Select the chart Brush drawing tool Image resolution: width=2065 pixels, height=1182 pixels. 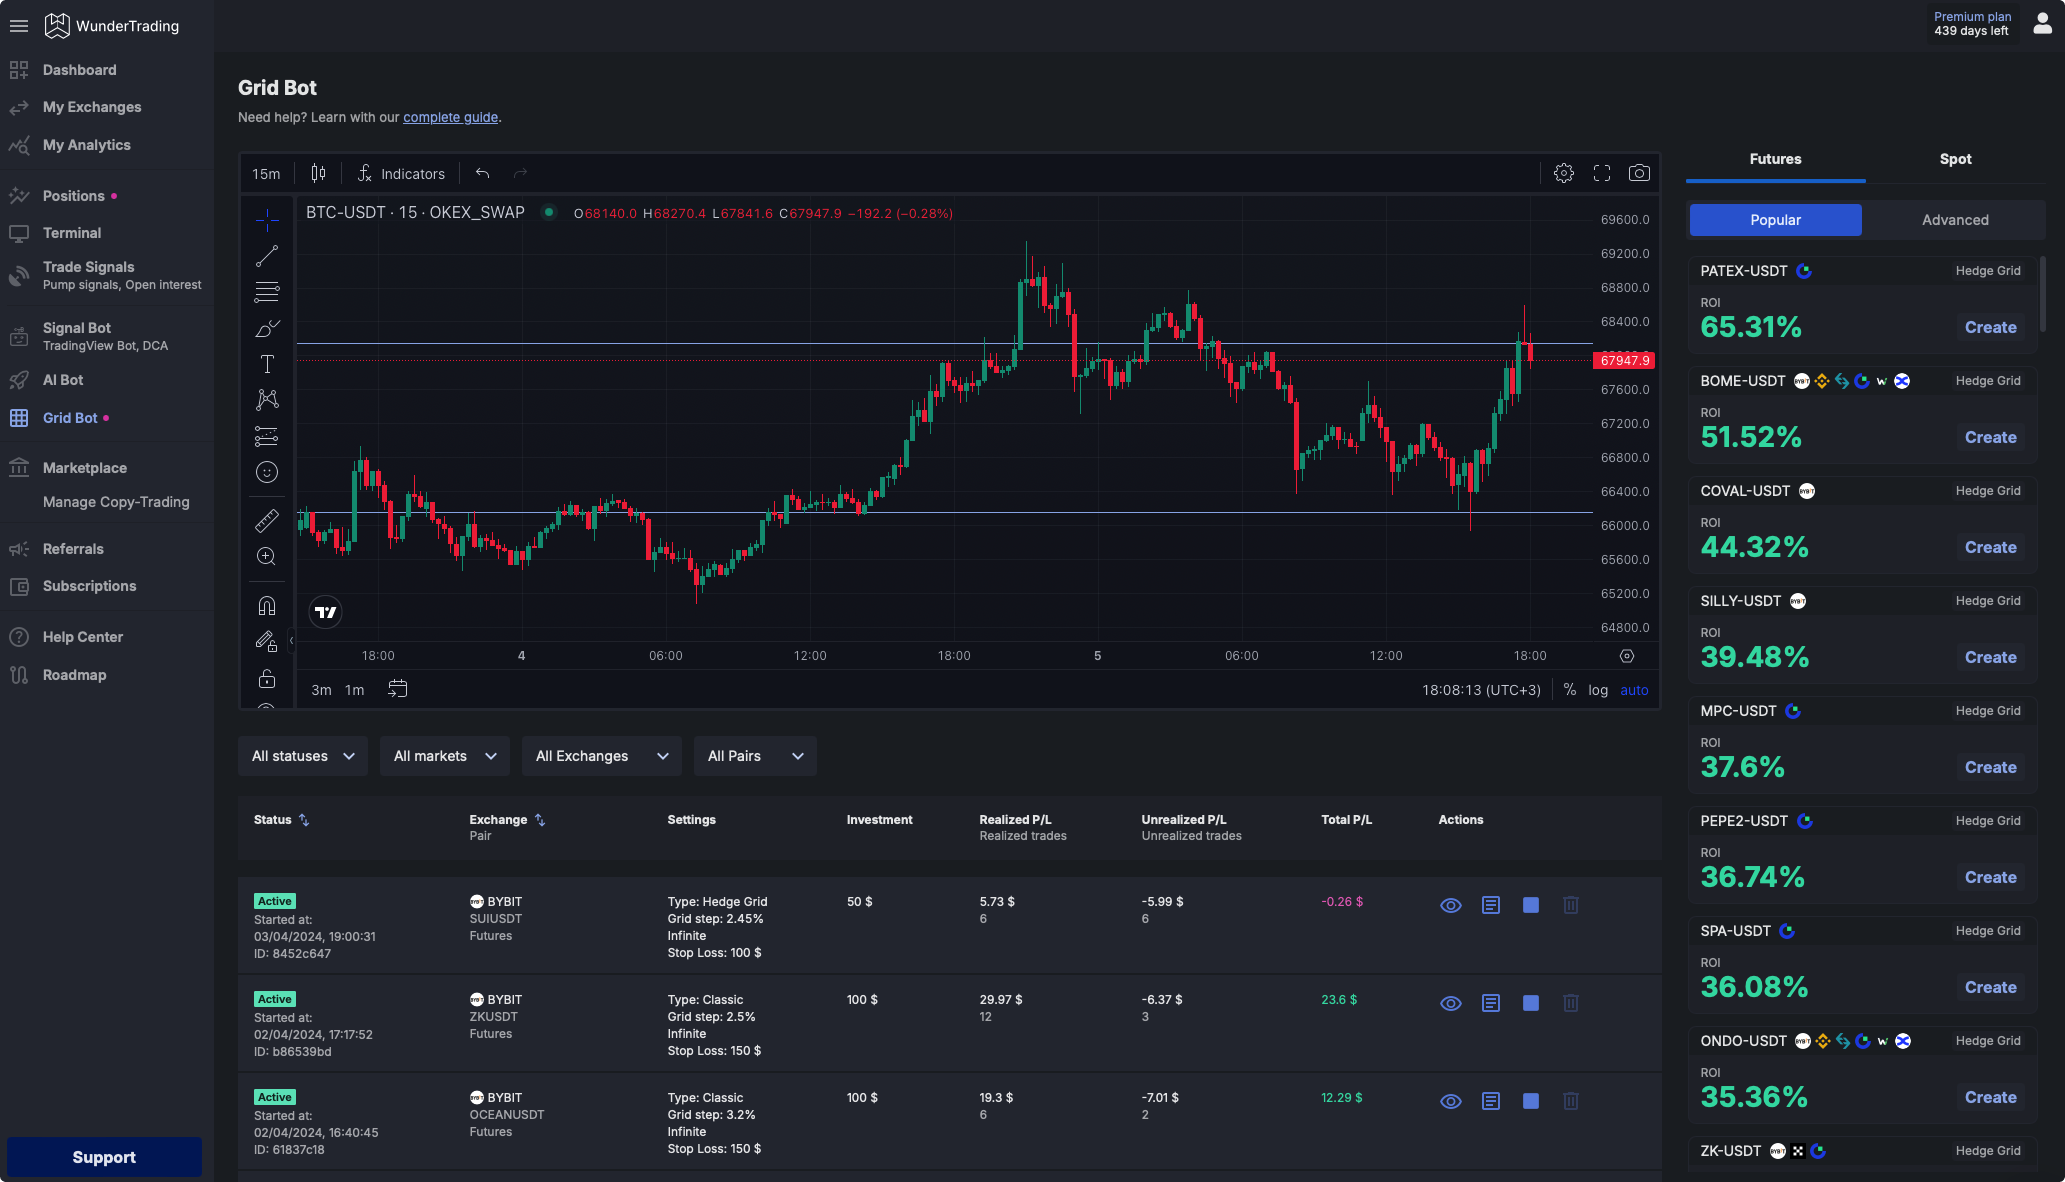(267, 328)
